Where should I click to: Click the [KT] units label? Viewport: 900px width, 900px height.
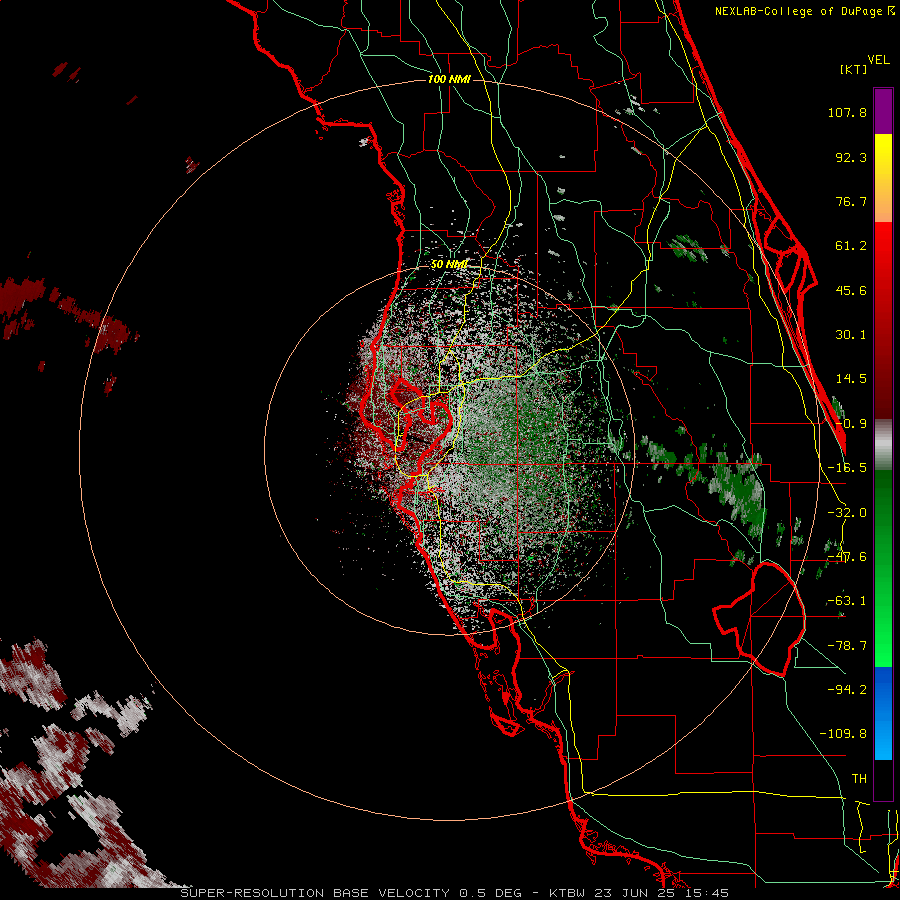tap(853, 69)
